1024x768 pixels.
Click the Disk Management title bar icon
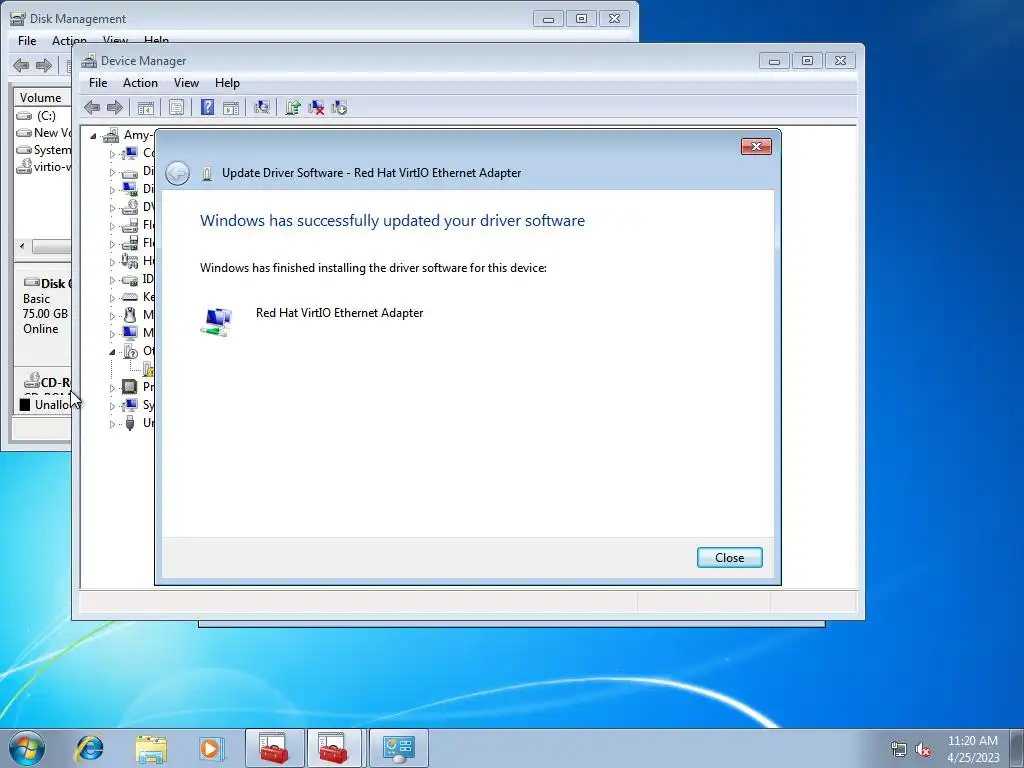point(18,19)
